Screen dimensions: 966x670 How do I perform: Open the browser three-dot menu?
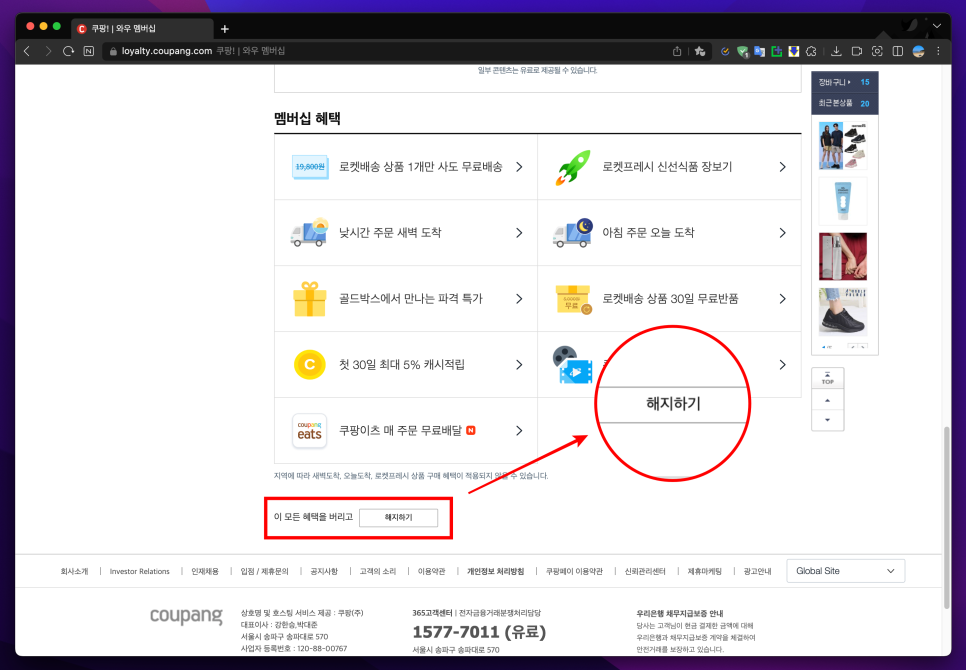[938, 51]
